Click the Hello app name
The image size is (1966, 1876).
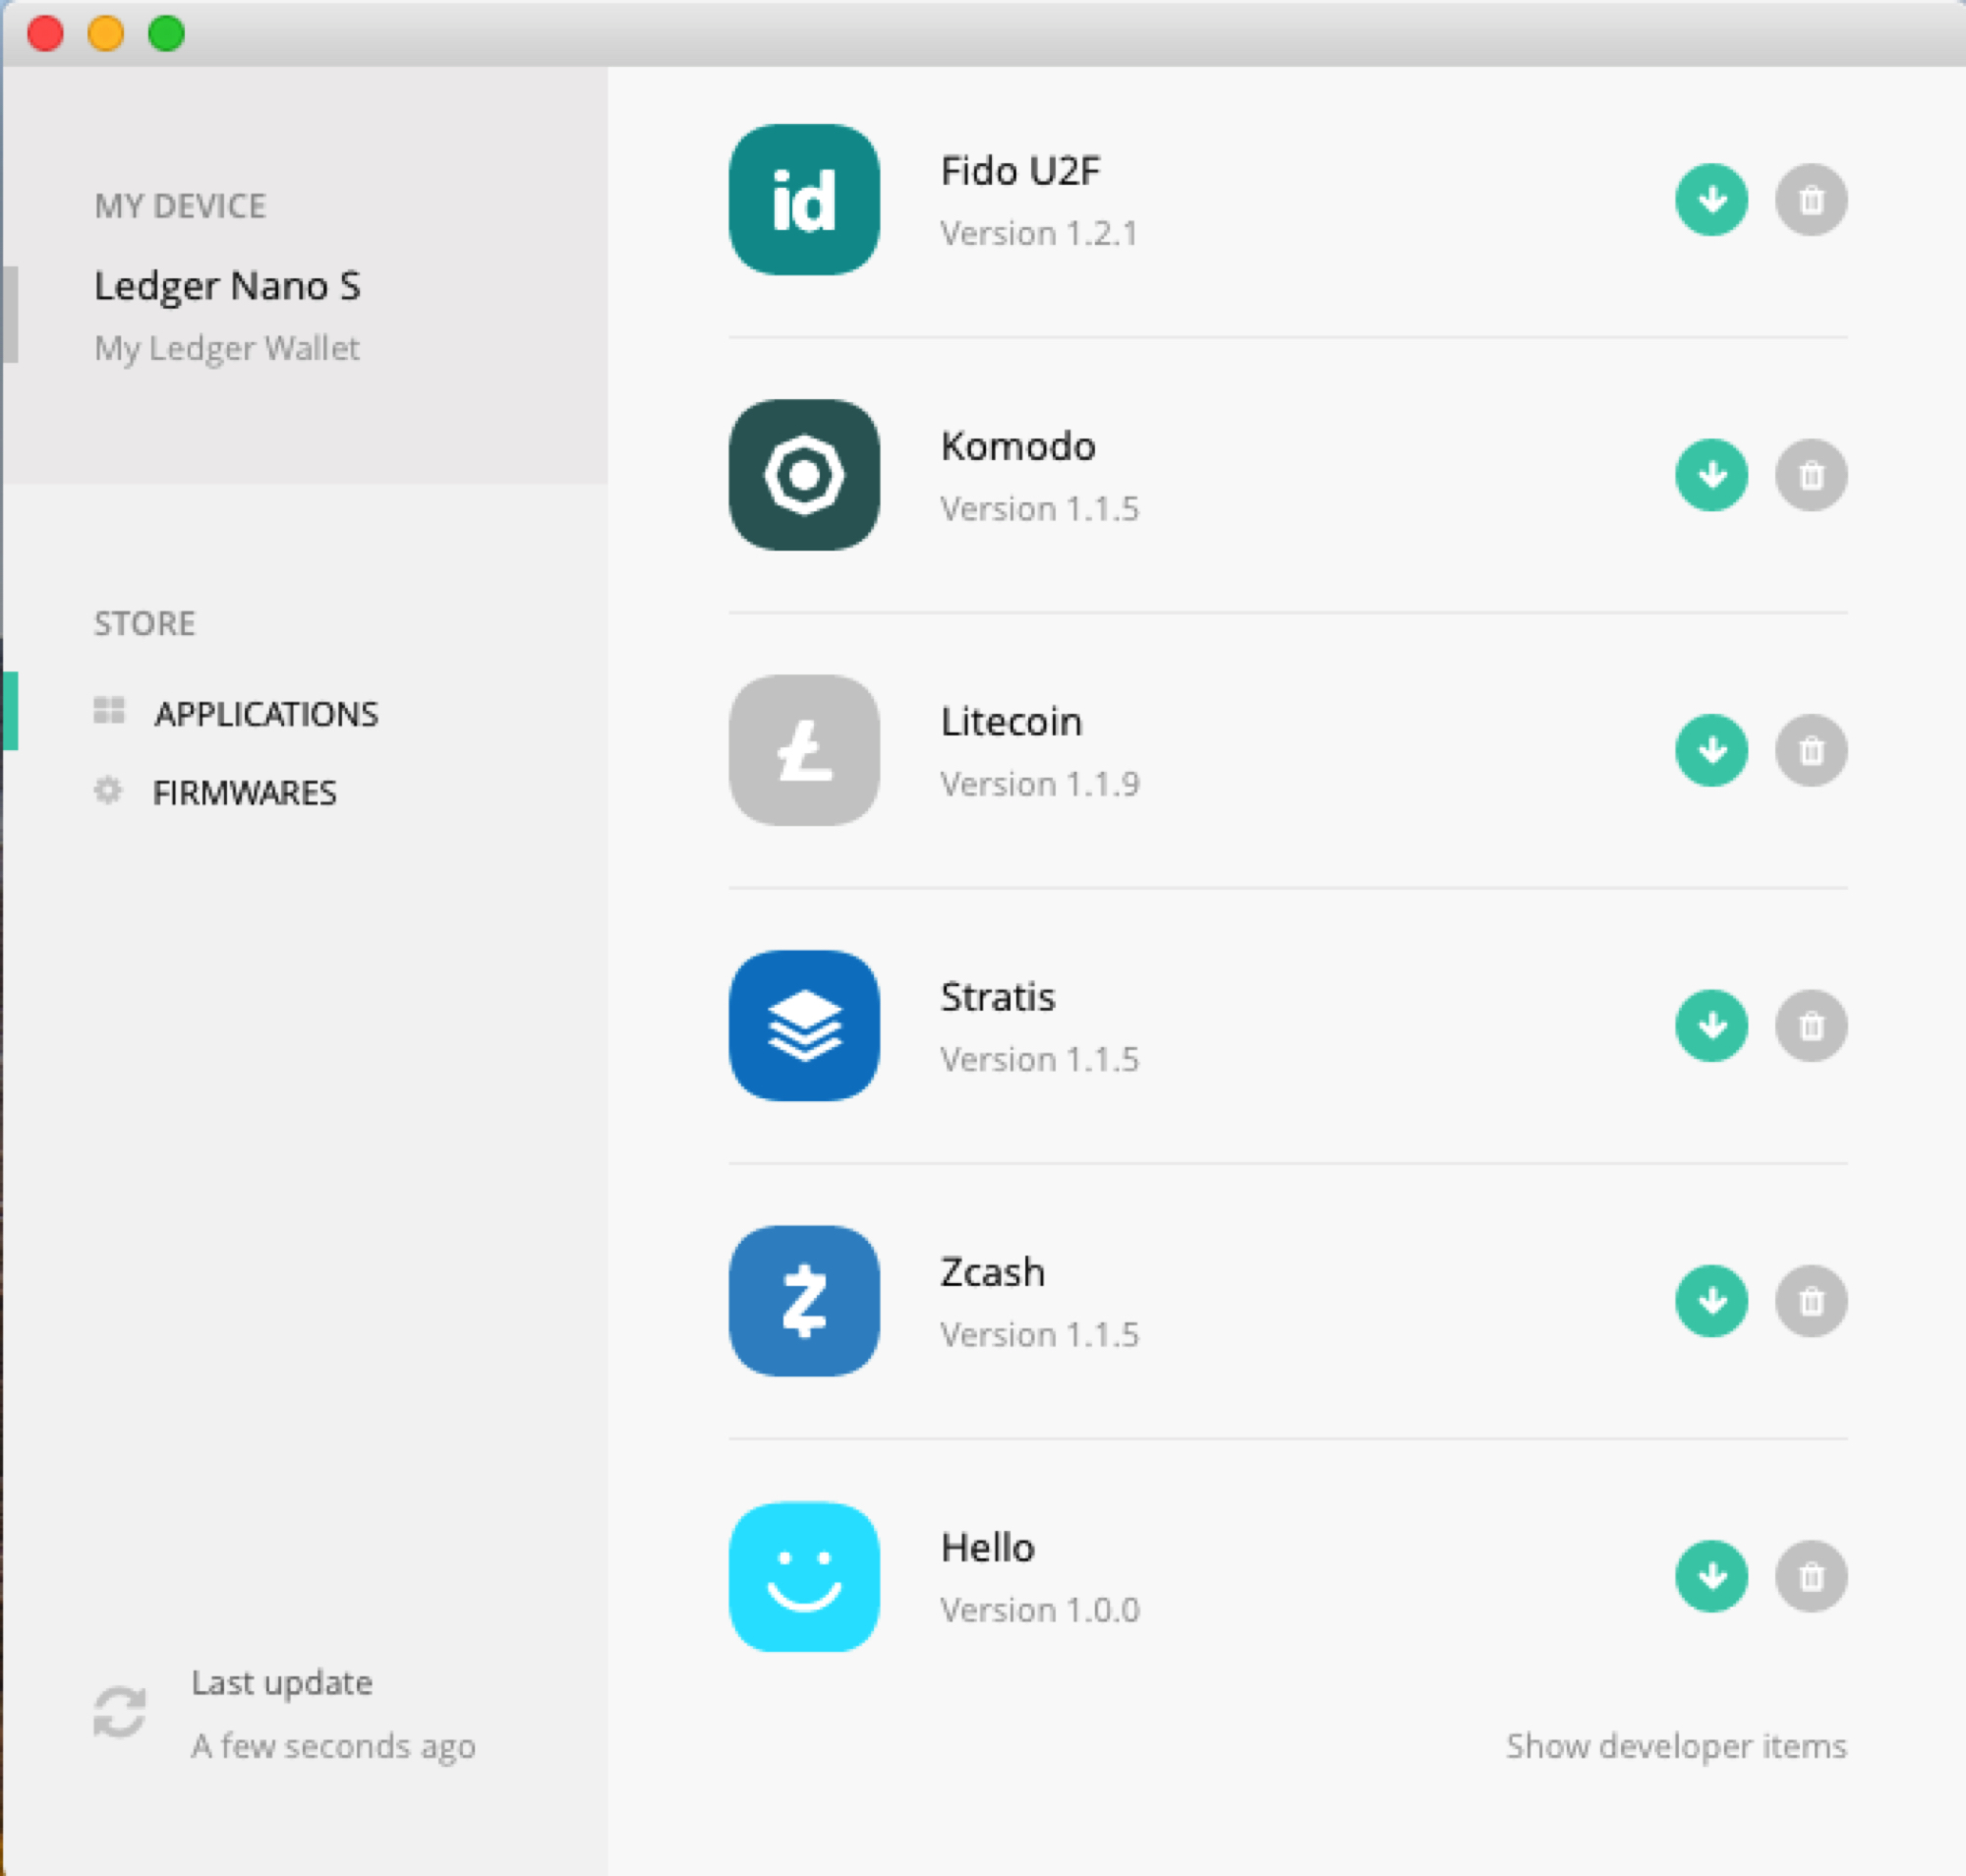click(987, 1547)
